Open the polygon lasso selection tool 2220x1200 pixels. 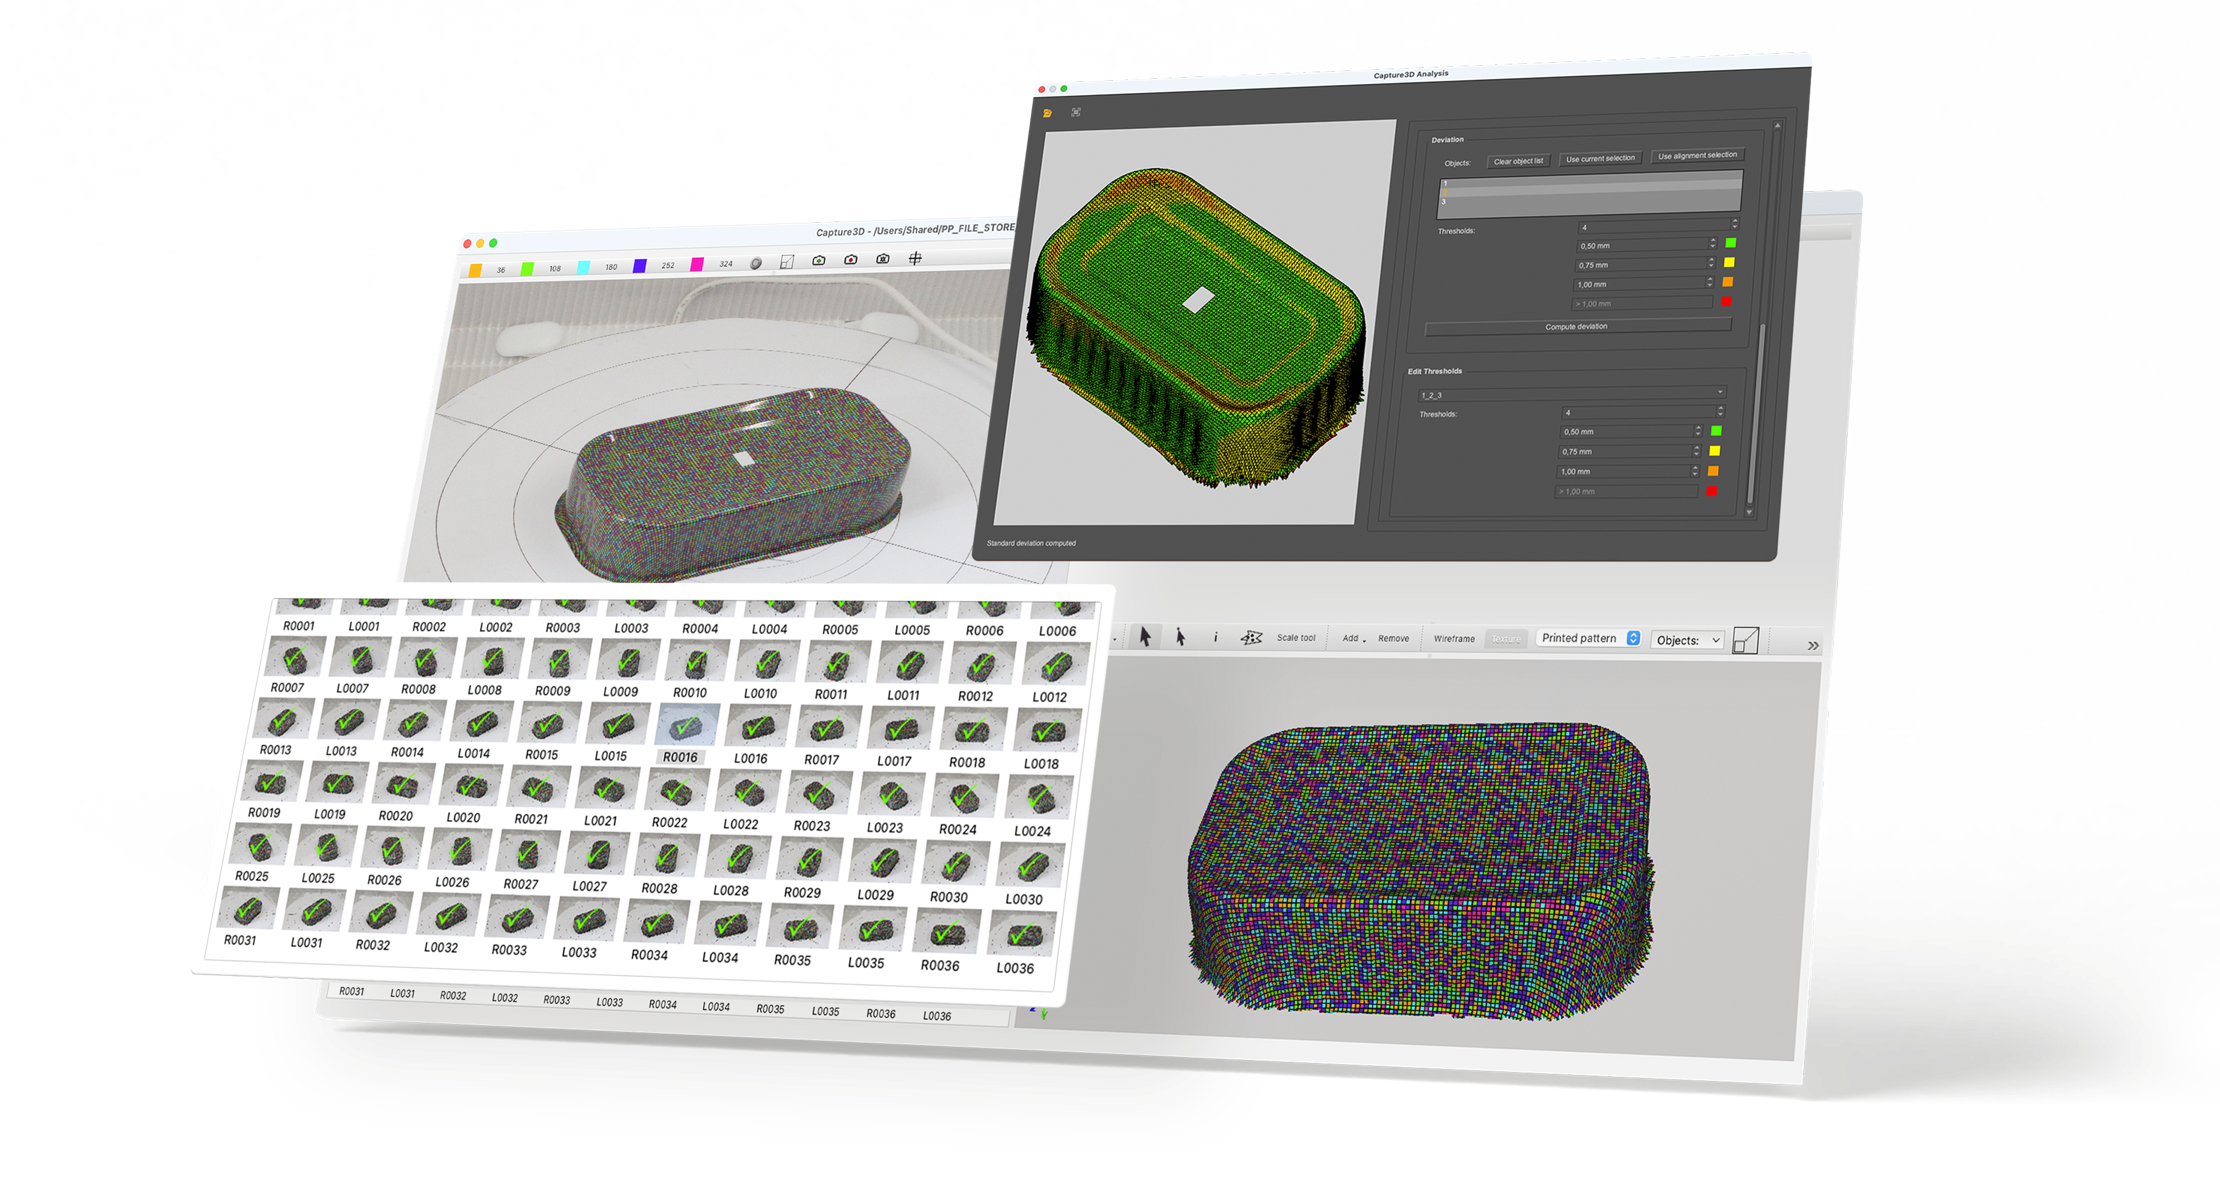pyautogui.click(x=1251, y=638)
